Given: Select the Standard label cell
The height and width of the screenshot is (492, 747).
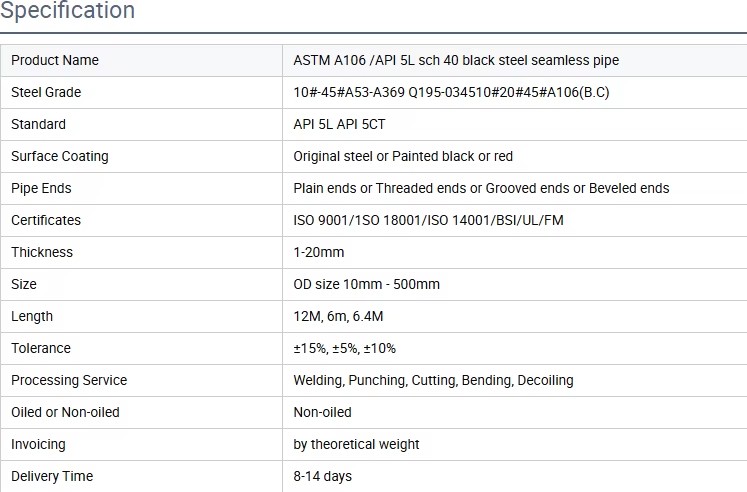Looking at the screenshot, I should pos(141,124).
